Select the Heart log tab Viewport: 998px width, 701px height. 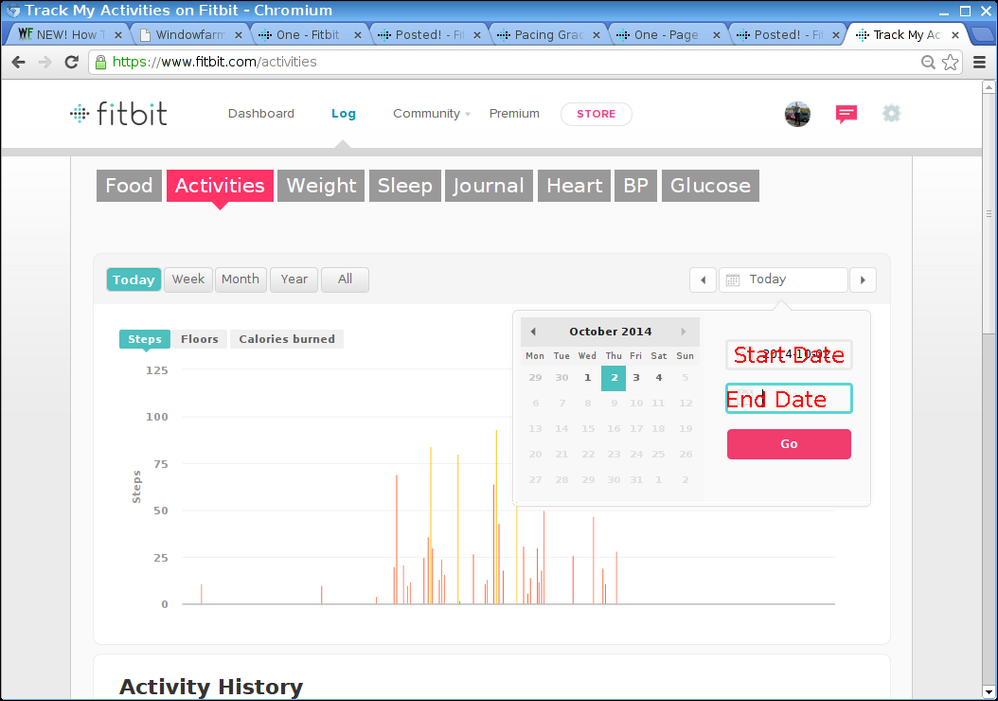(x=574, y=185)
